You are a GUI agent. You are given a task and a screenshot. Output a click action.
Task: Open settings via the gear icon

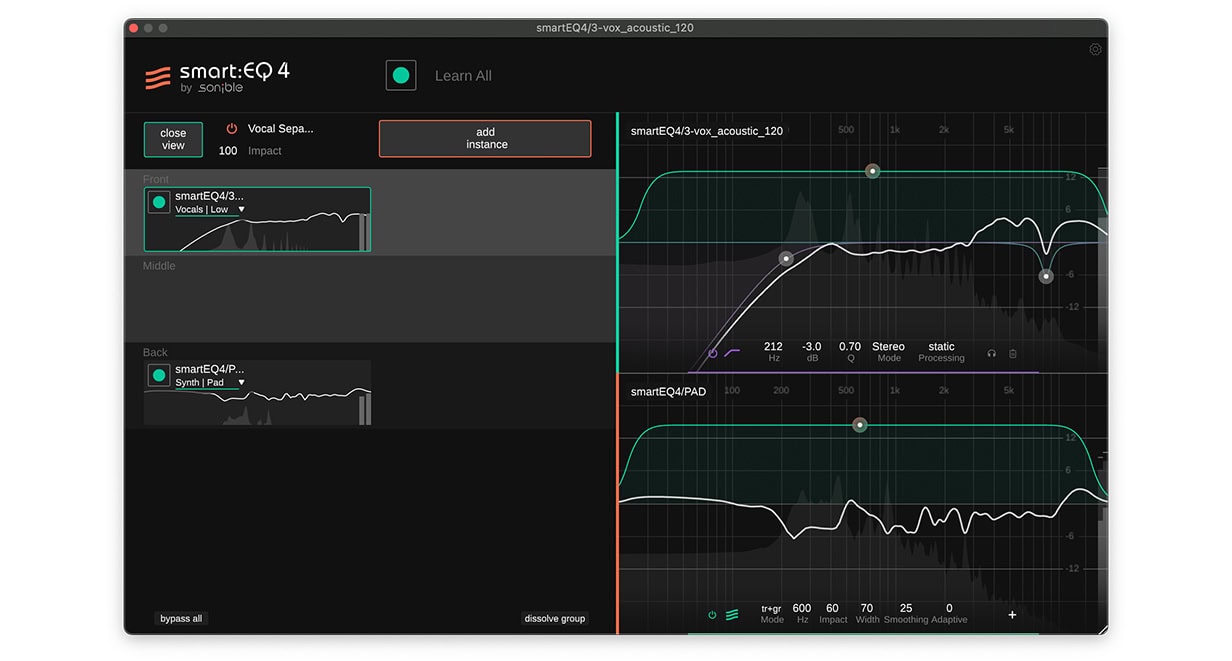(x=1095, y=49)
